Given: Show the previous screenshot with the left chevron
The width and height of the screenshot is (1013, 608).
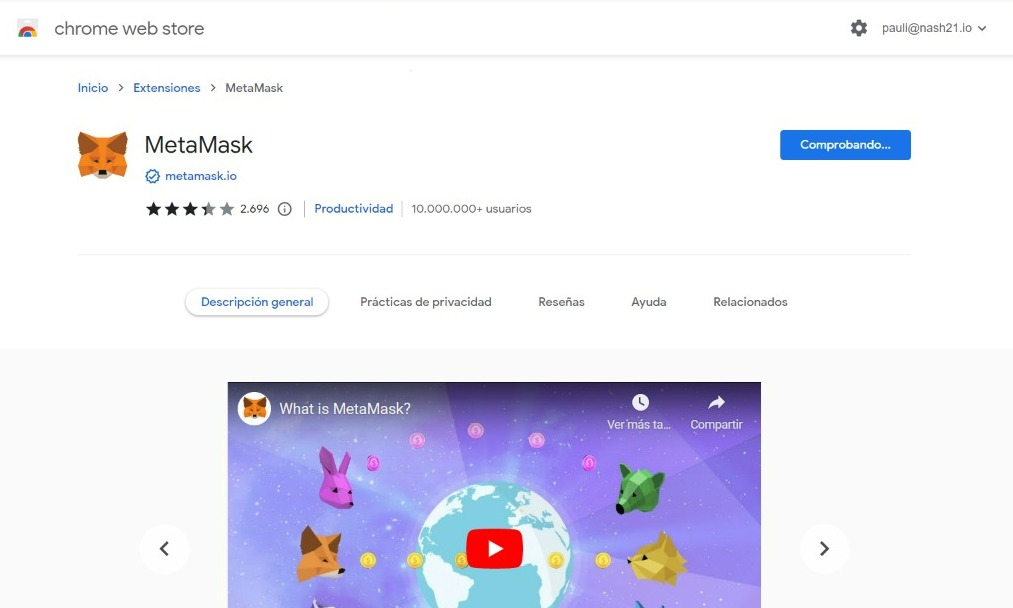Looking at the screenshot, I should coord(164,549).
